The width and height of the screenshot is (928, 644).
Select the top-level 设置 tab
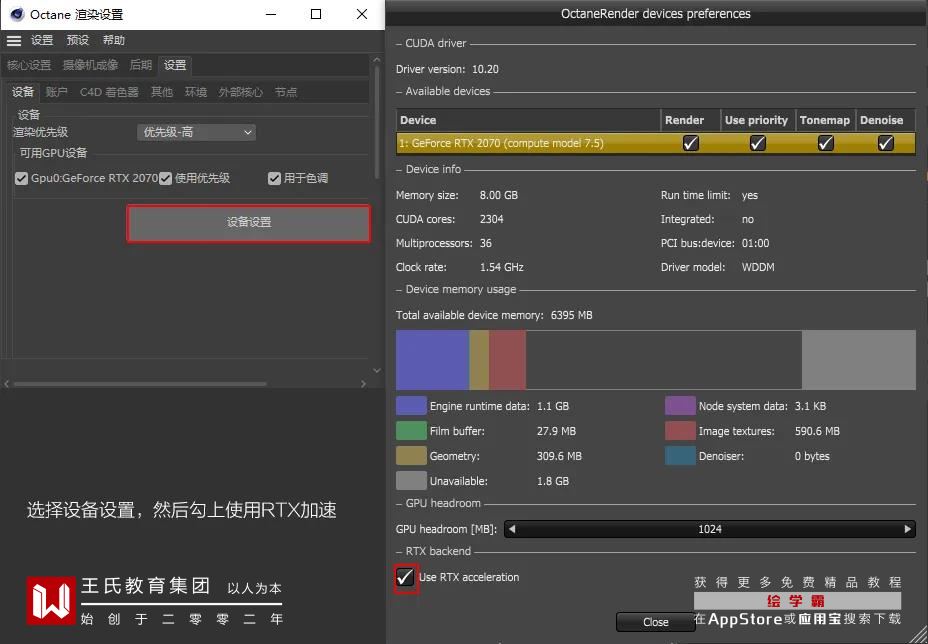pos(175,65)
